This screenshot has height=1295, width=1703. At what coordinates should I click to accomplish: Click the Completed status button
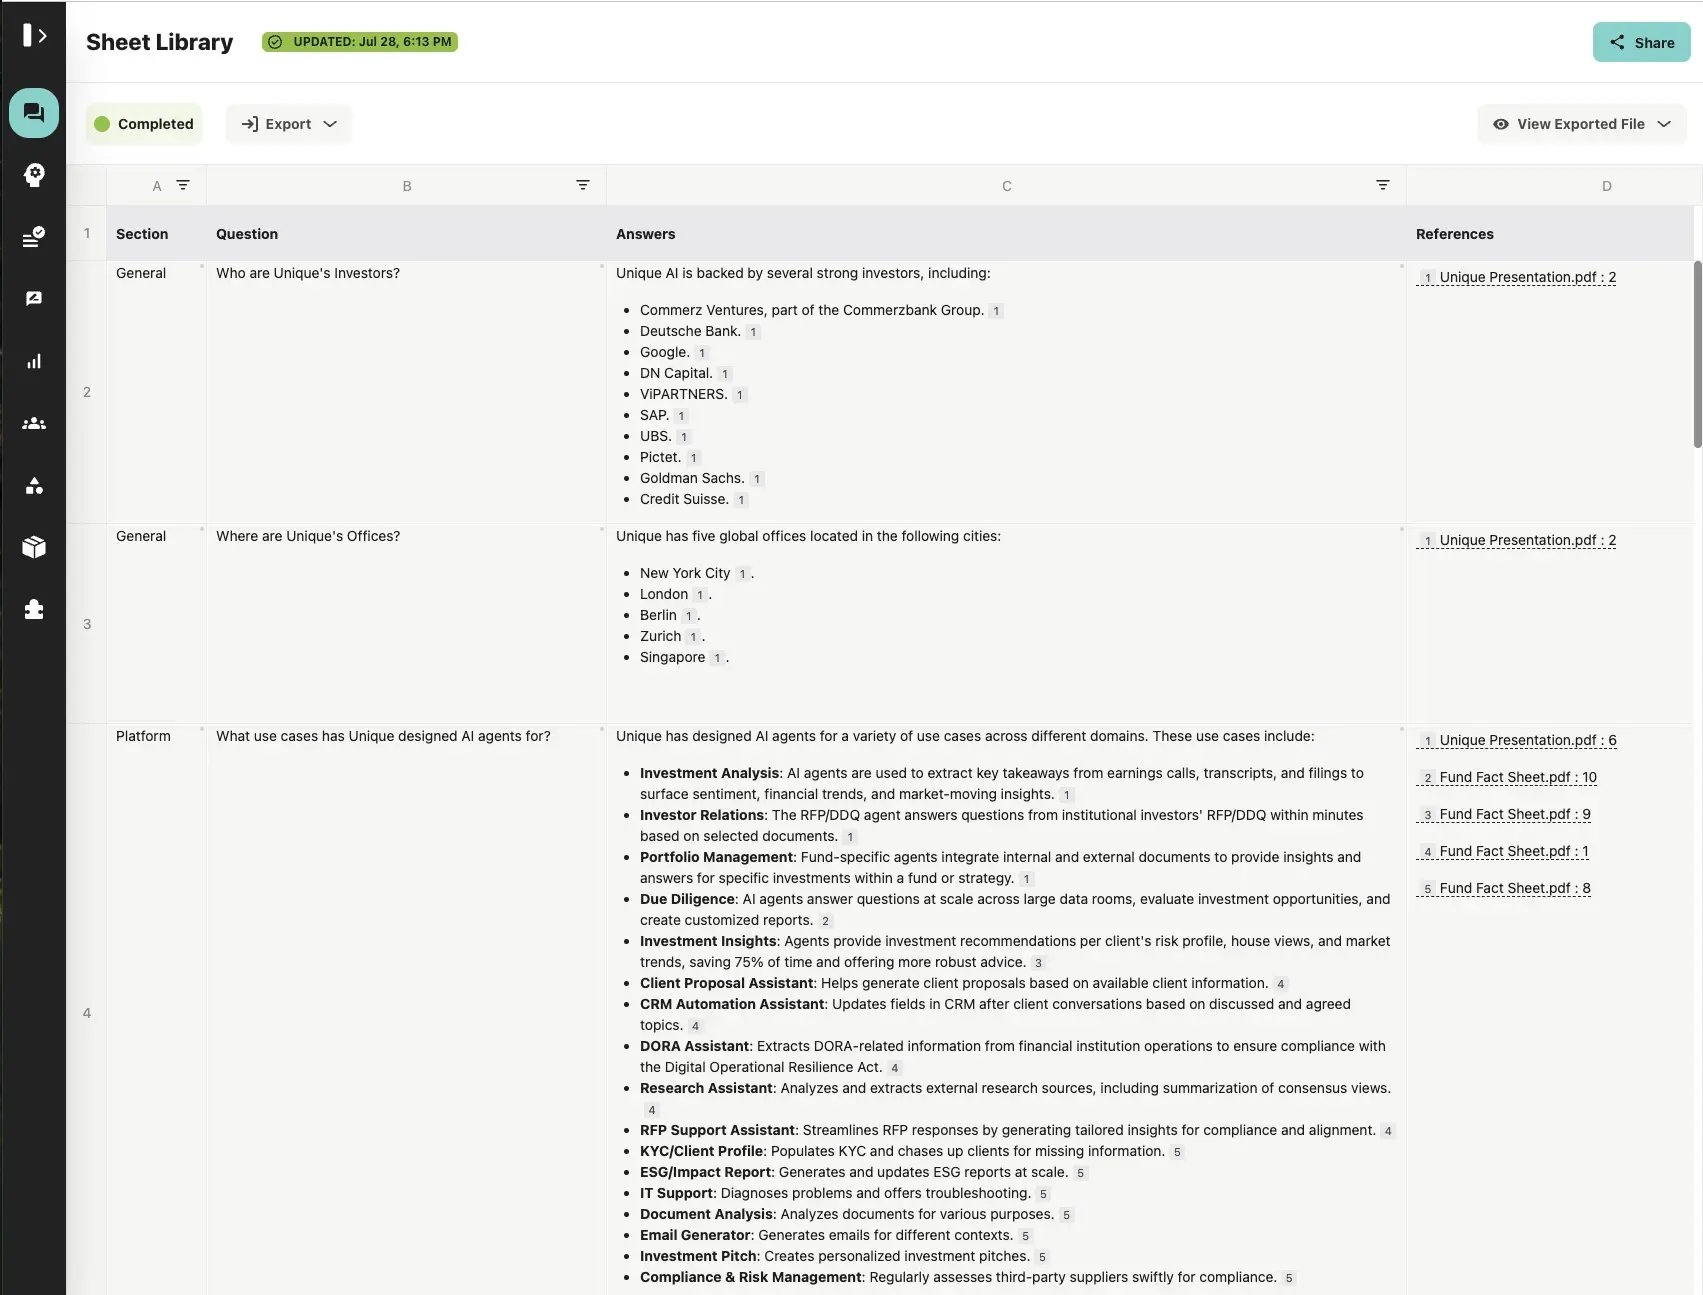(x=144, y=124)
